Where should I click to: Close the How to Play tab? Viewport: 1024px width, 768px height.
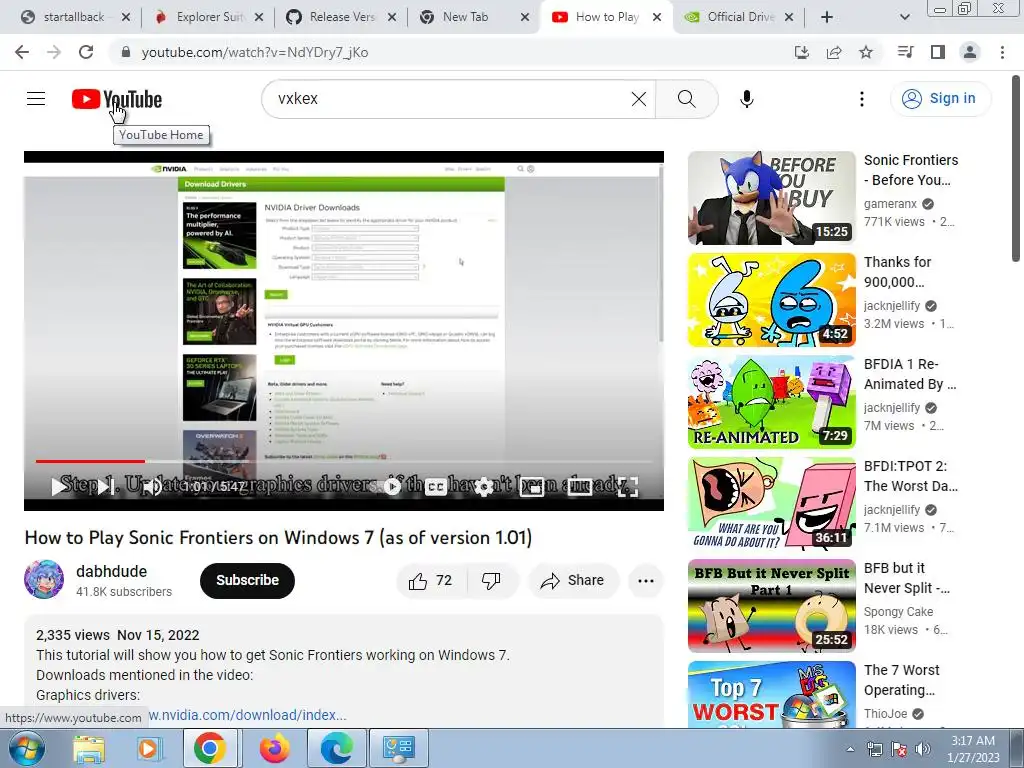click(x=657, y=18)
